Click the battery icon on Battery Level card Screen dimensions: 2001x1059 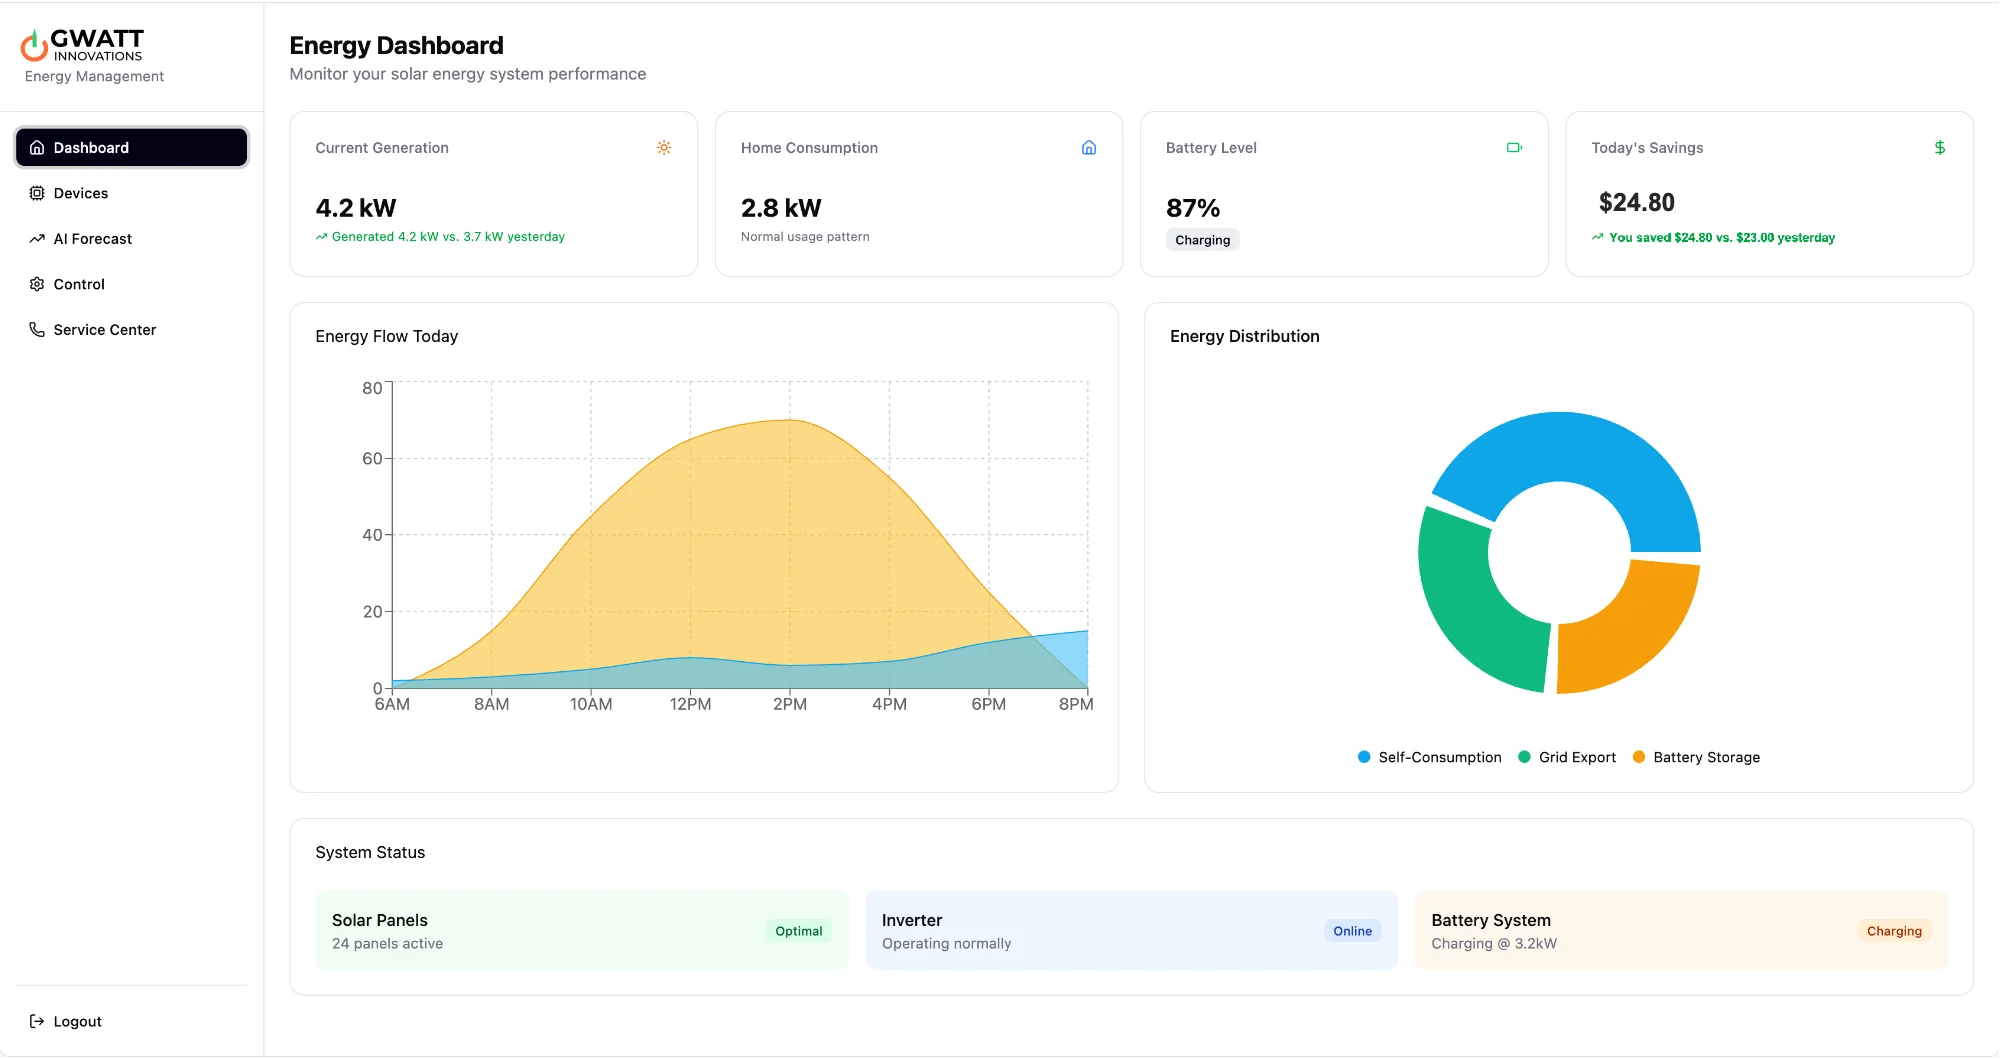(1514, 147)
